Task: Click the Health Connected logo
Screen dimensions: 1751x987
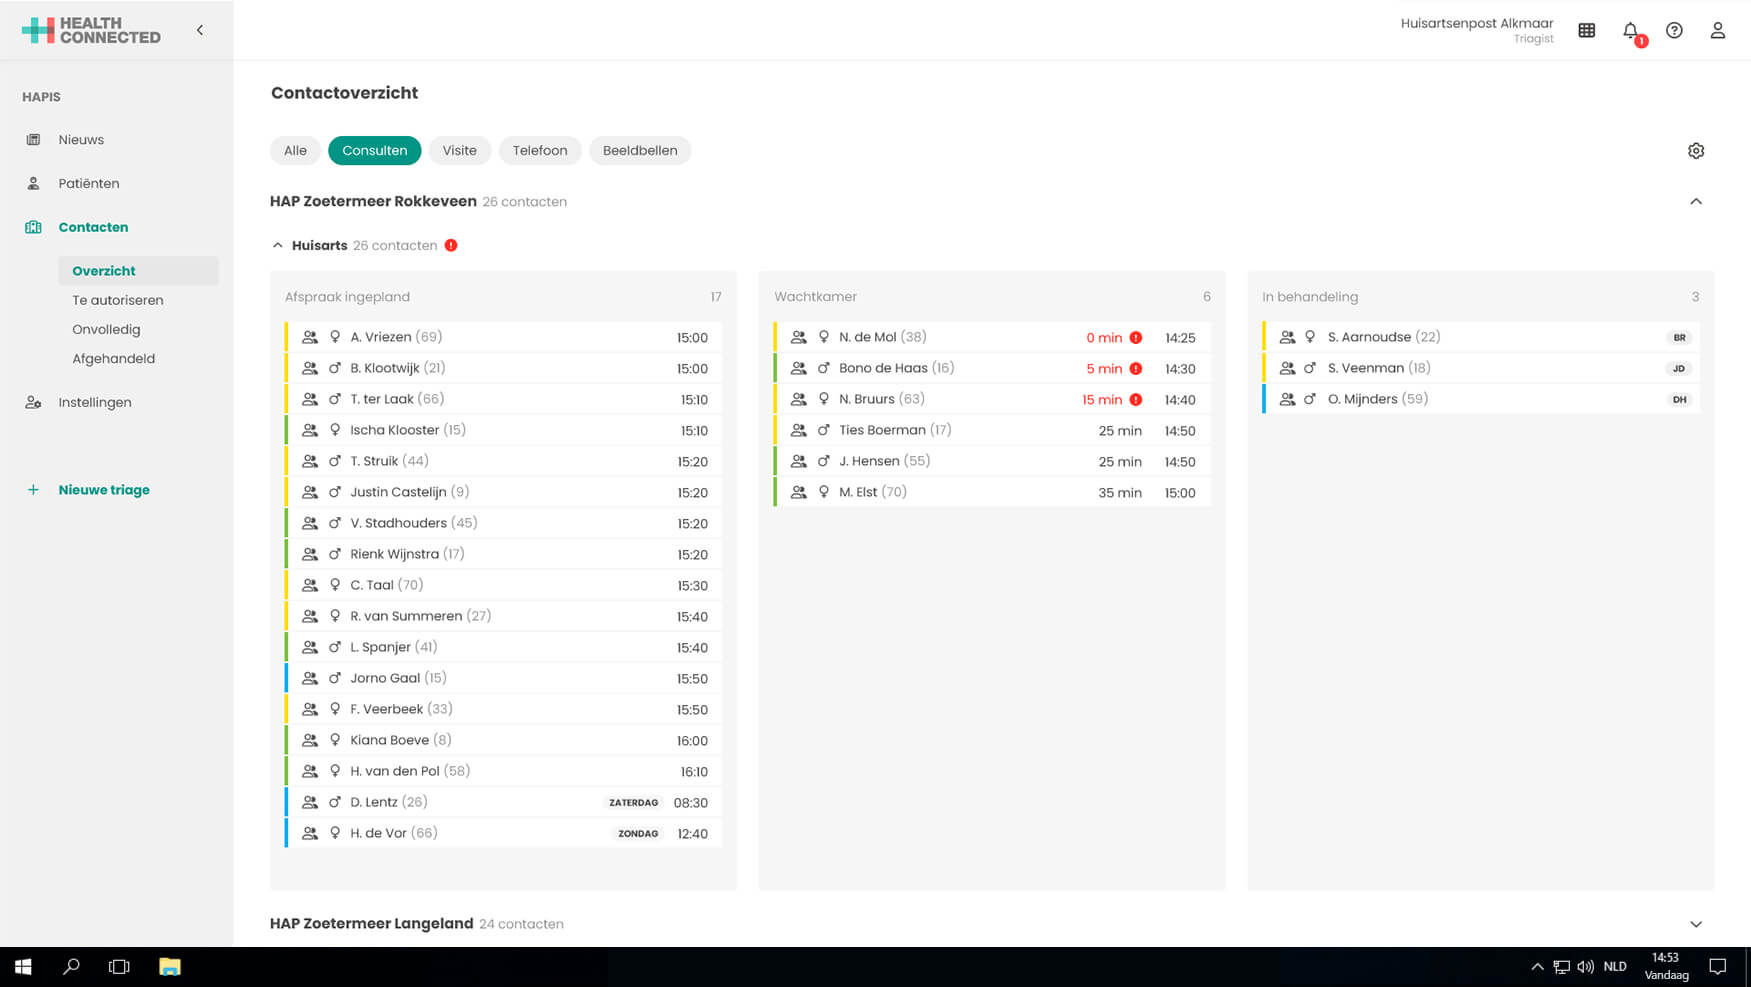Action: click(x=91, y=31)
